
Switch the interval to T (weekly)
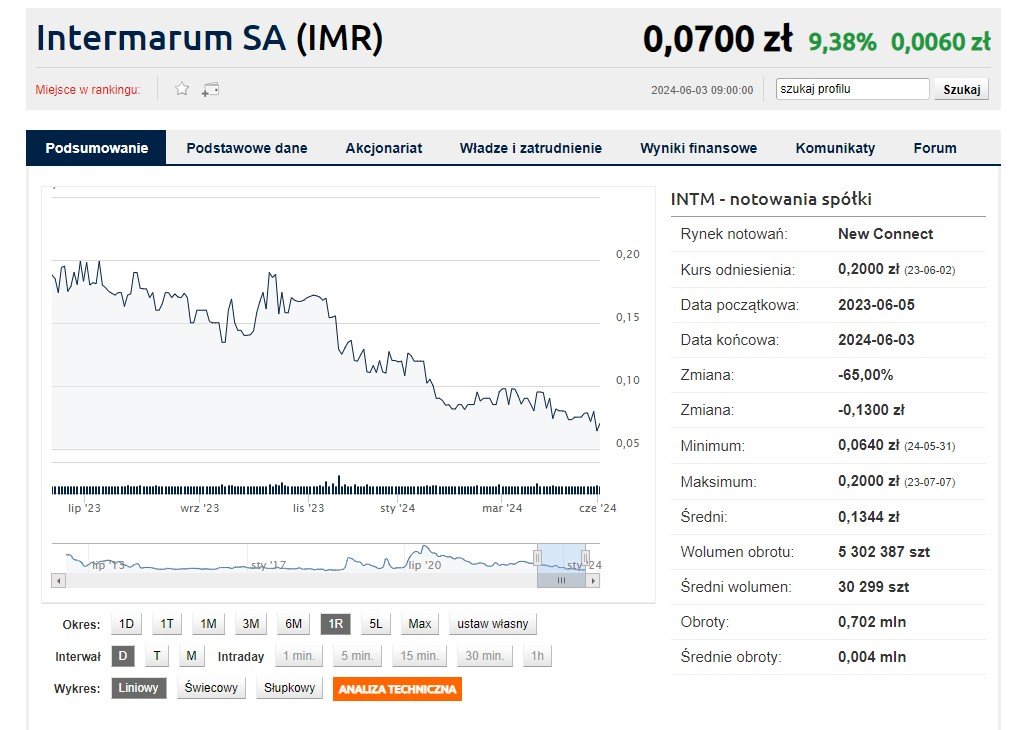pos(157,656)
